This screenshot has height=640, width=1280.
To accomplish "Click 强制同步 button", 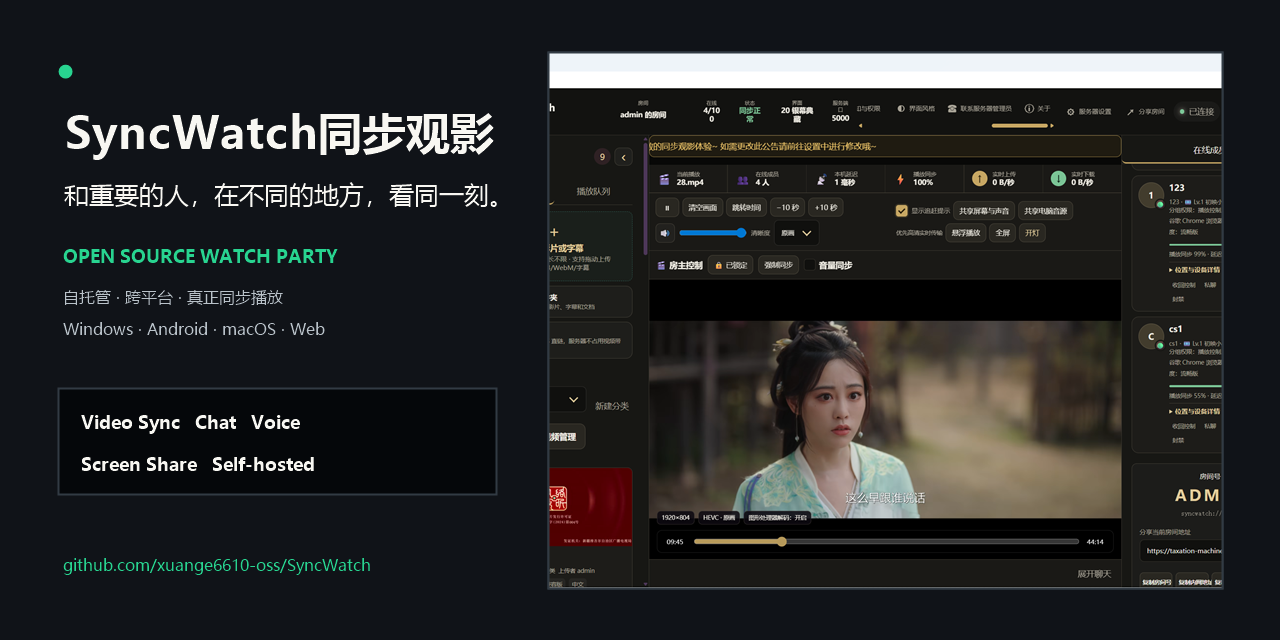I will (777, 265).
